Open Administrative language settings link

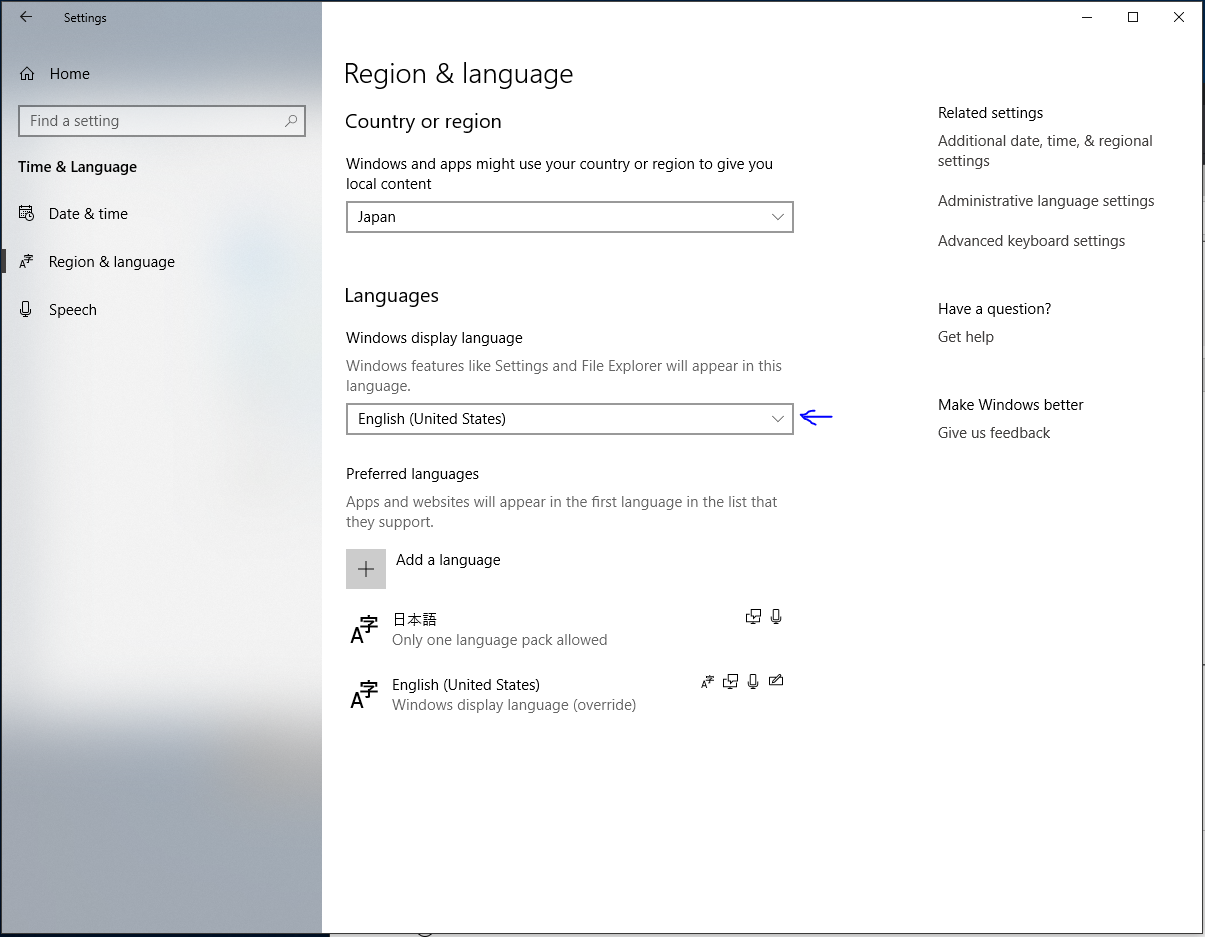click(1046, 201)
